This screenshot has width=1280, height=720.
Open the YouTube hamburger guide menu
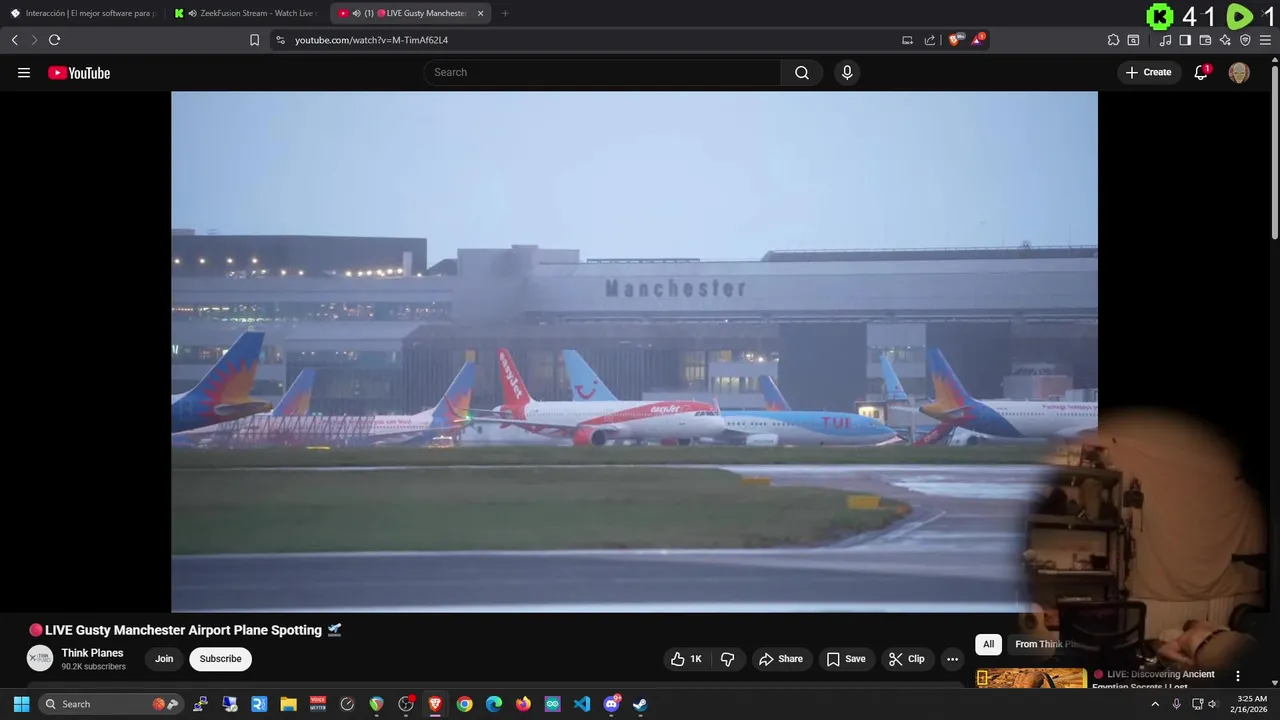24,72
